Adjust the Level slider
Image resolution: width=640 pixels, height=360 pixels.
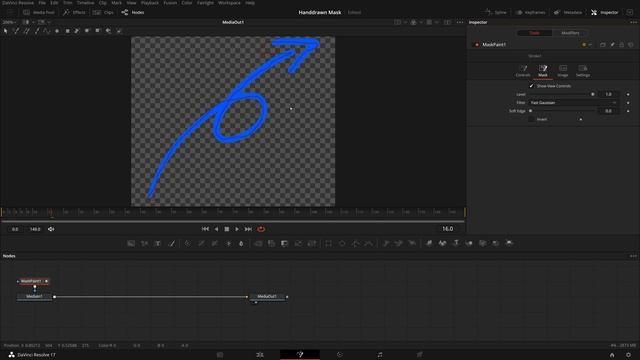(x=562, y=94)
